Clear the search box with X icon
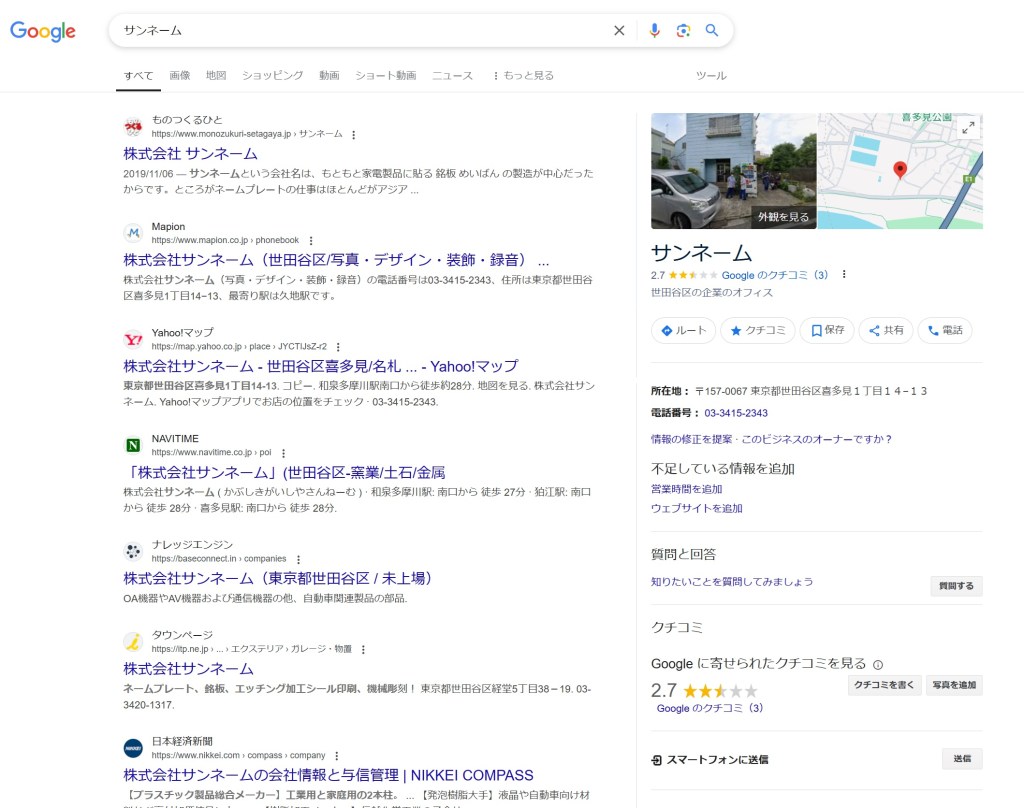Viewport: 1024px width, 808px height. pos(619,31)
